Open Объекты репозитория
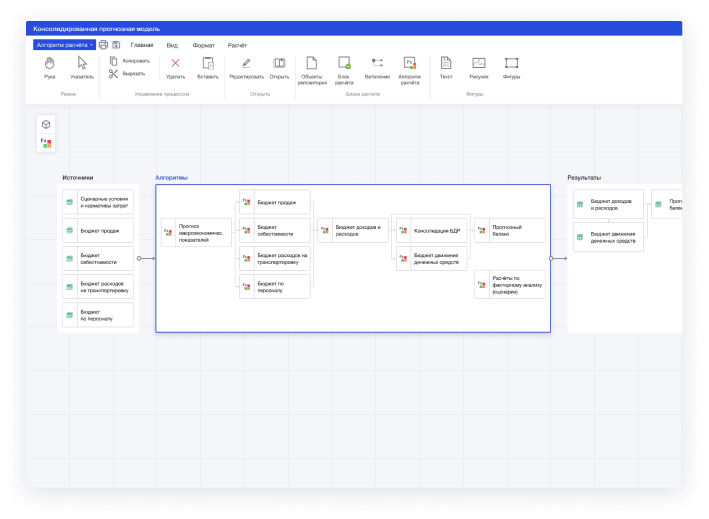709x519 pixels. click(x=312, y=71)
